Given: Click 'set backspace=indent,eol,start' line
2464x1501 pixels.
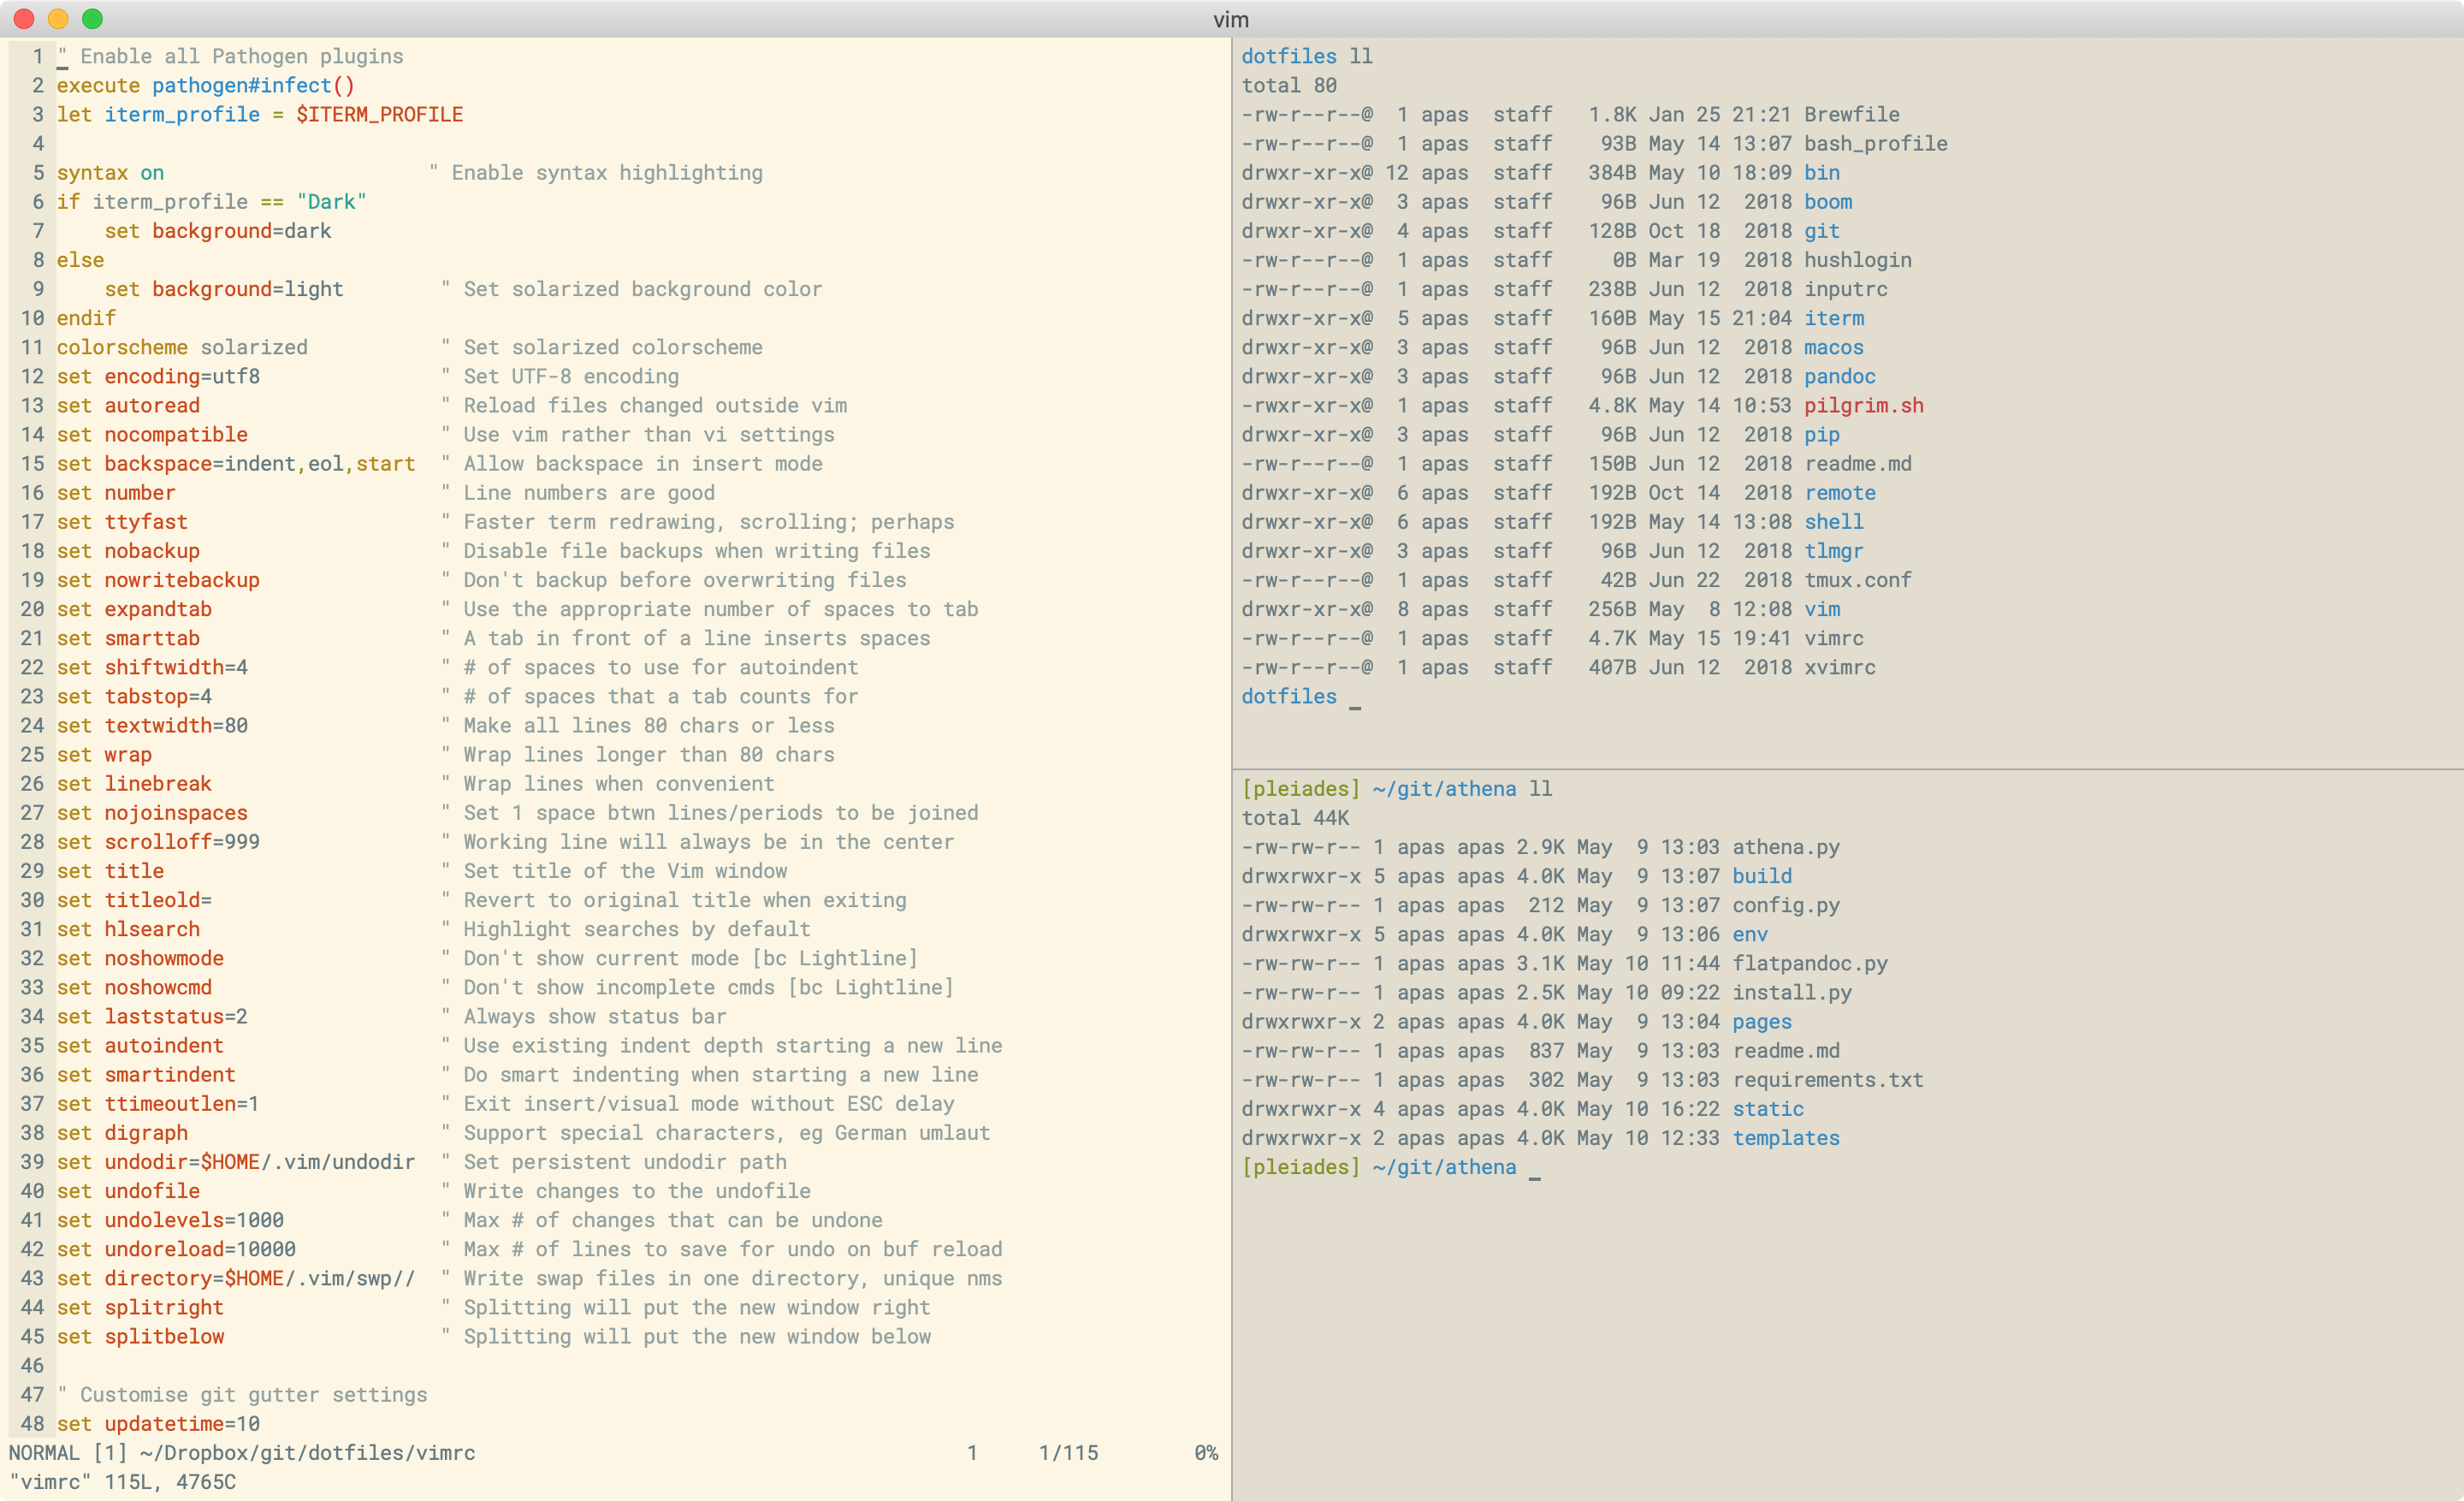Looking at the screenshot, I should [235, 463].
